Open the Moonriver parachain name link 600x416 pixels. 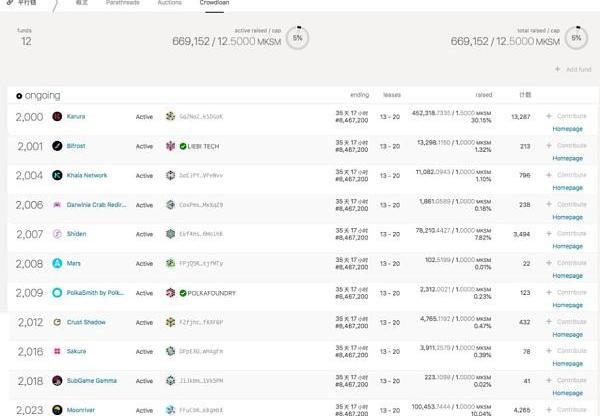pyautogui.click(x=81, y=410)
